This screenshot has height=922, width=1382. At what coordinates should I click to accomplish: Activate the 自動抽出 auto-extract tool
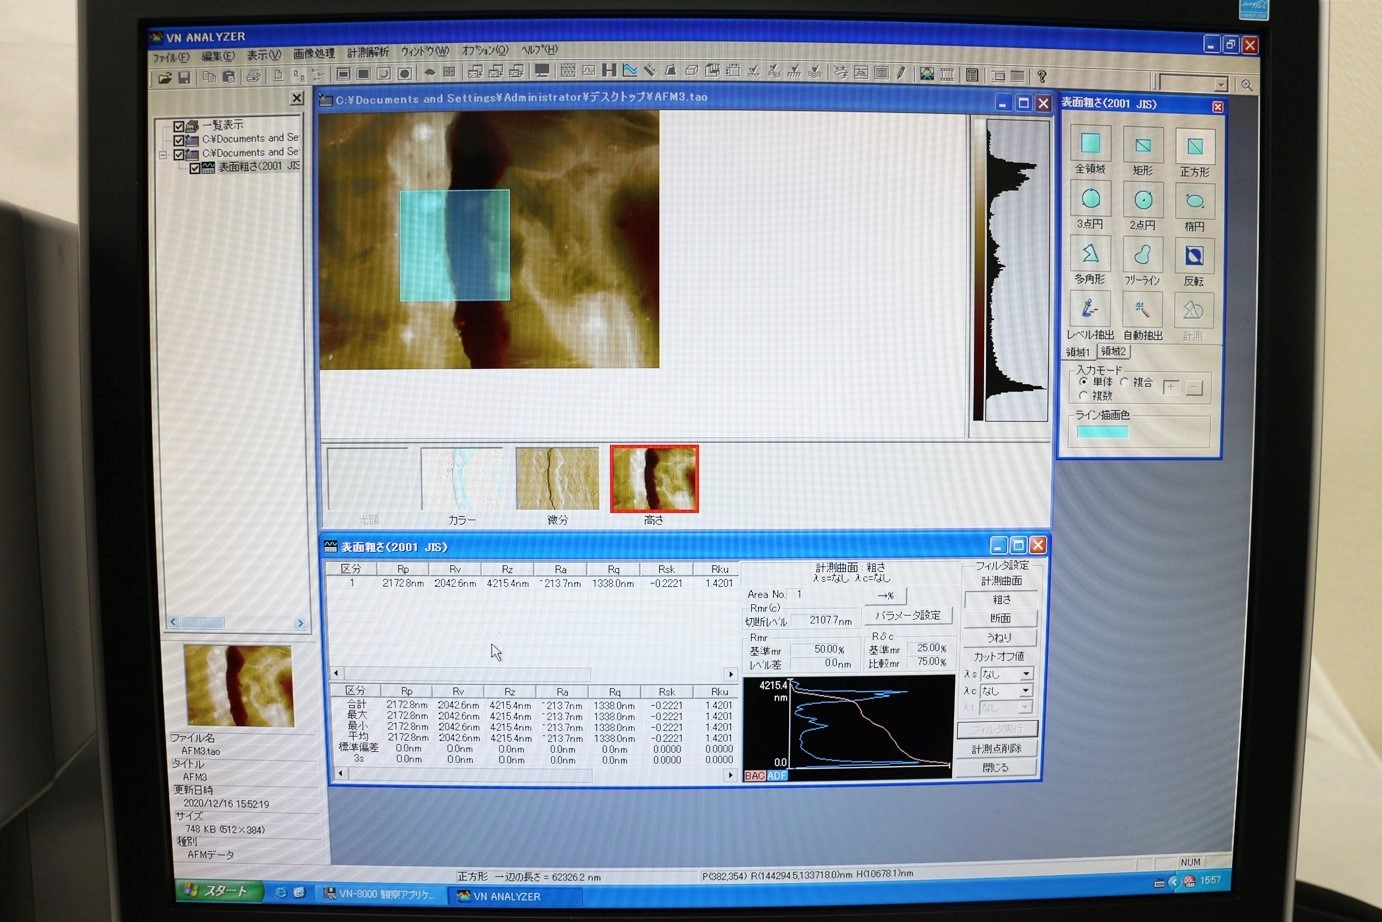[1142, 309]
